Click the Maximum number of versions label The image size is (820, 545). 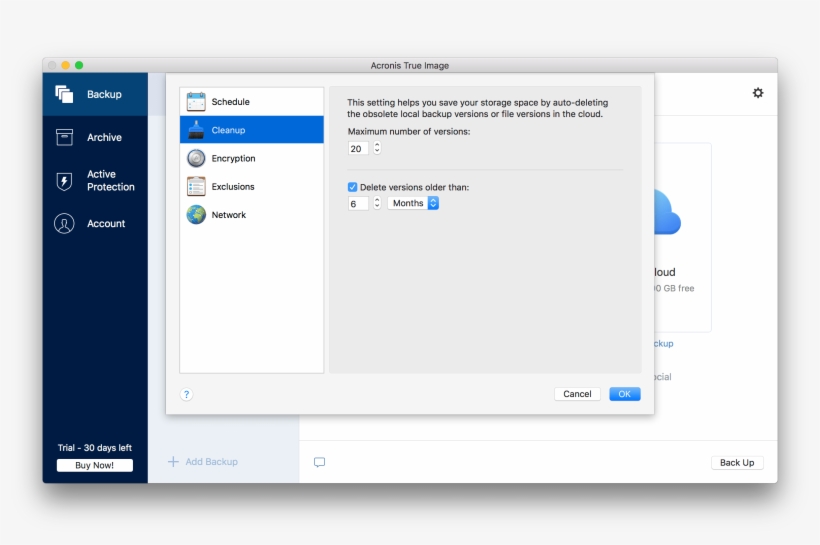(409, 131)
